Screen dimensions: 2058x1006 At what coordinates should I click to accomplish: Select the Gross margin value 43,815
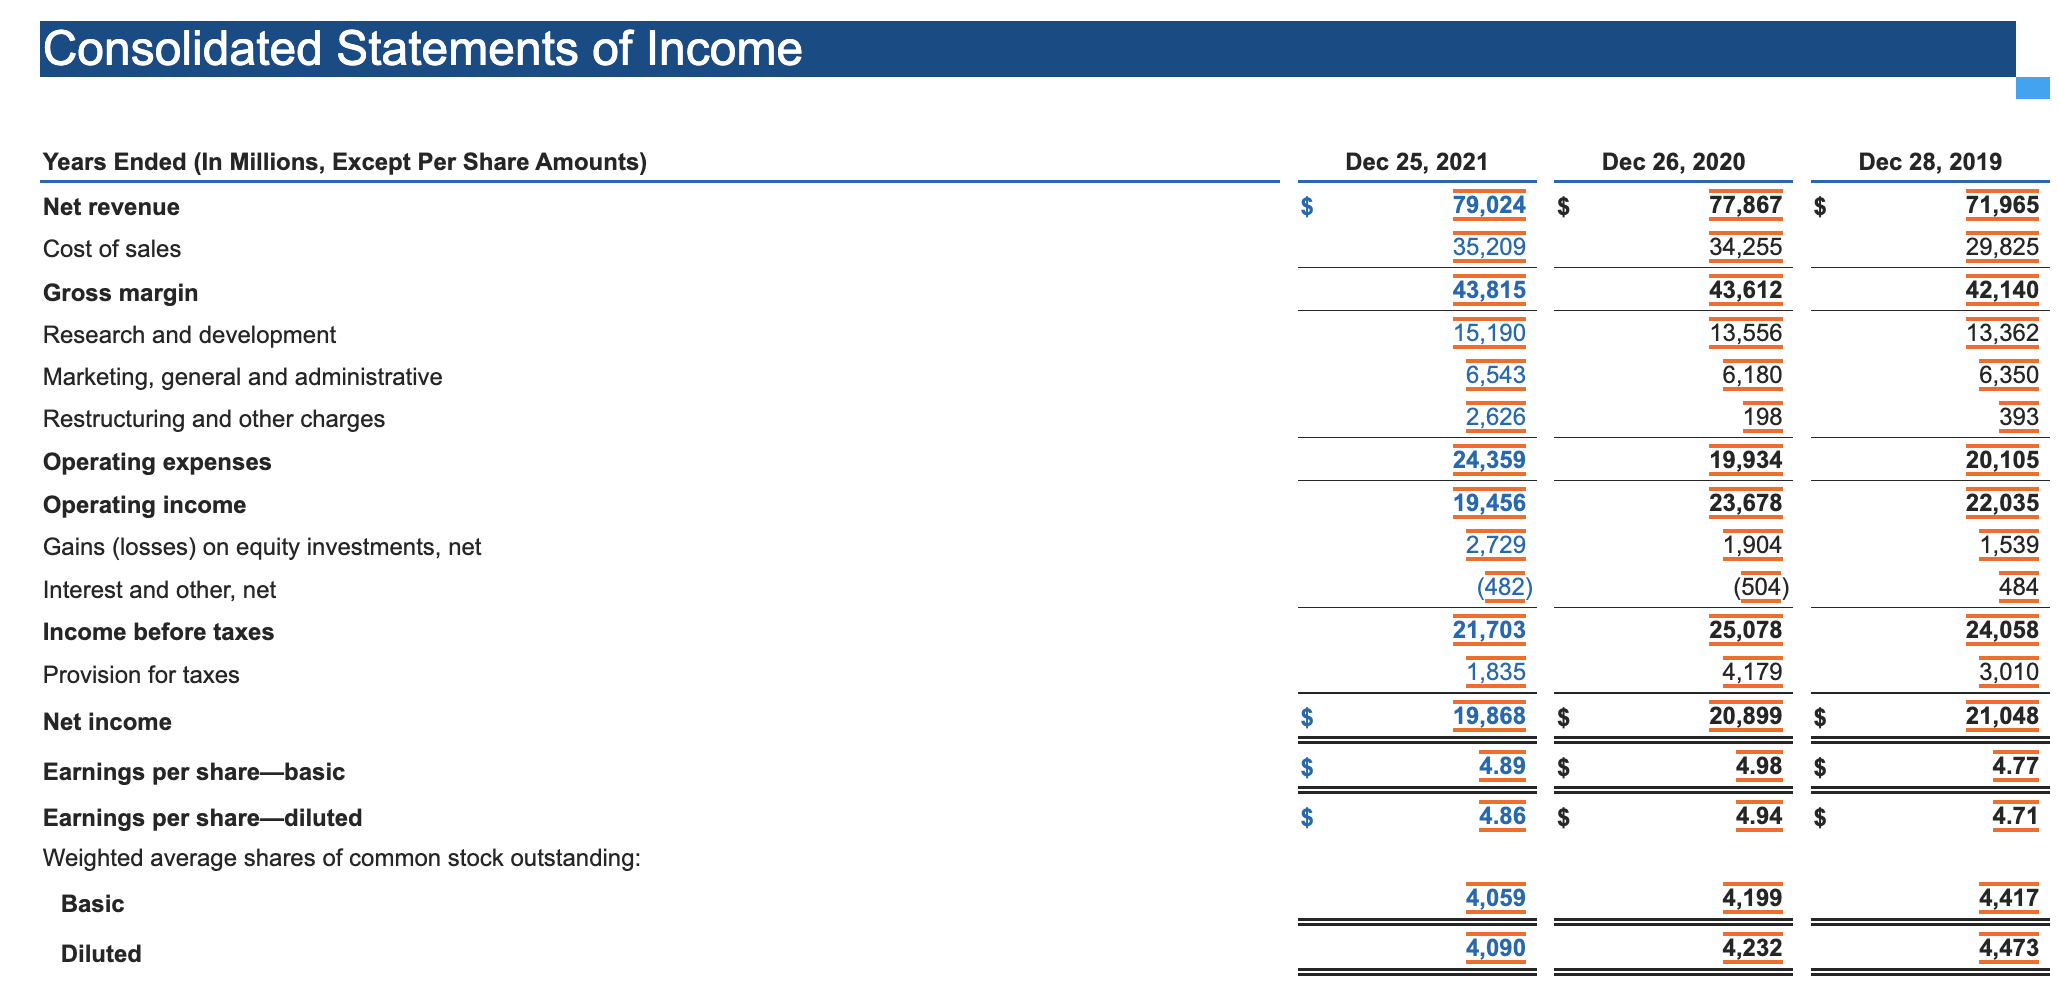1489,290
